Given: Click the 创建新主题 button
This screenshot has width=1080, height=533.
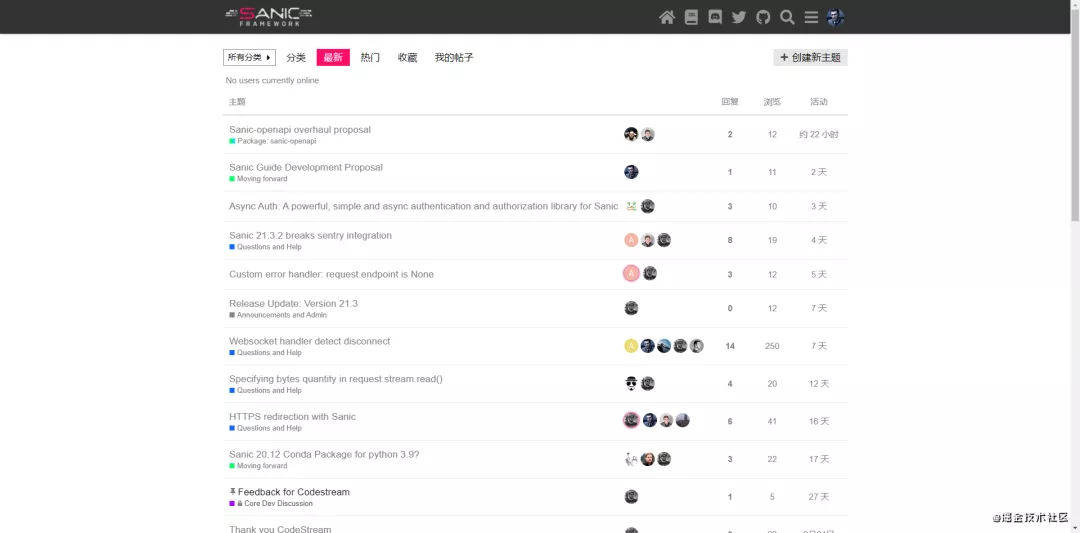Looking at the screenshot, I should [811, 57].
